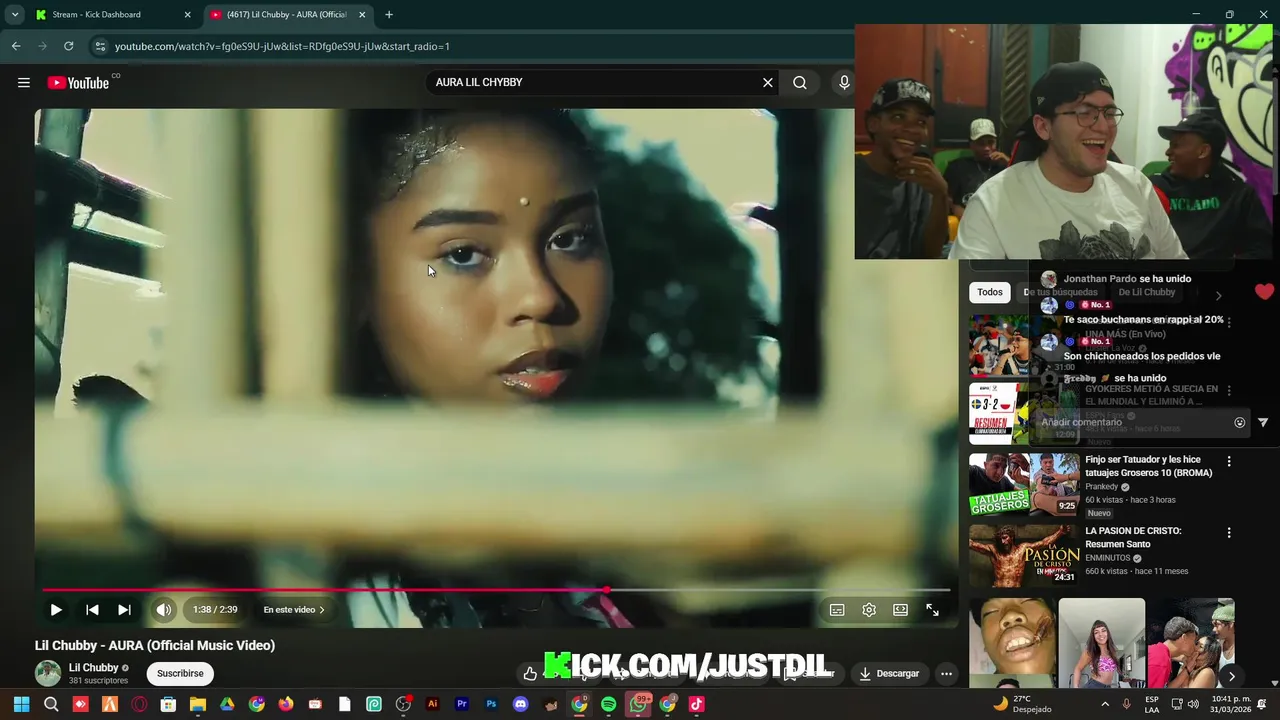The image size is (1280, 720).
Task: Toggle subtitles in the player
Action: pos(837,609)
